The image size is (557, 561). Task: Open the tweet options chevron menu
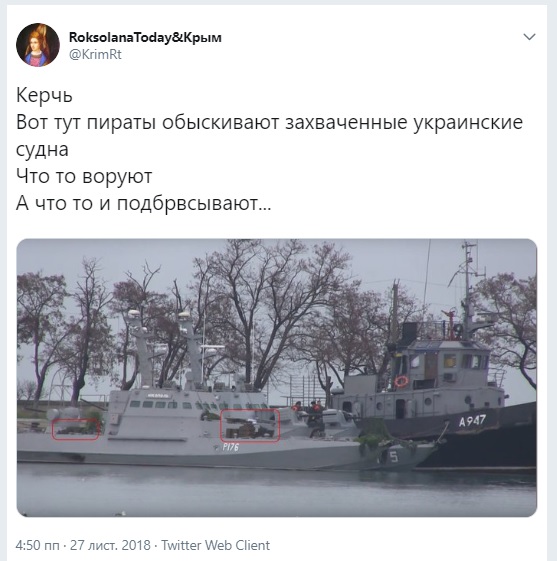click(x=529, y=37)
